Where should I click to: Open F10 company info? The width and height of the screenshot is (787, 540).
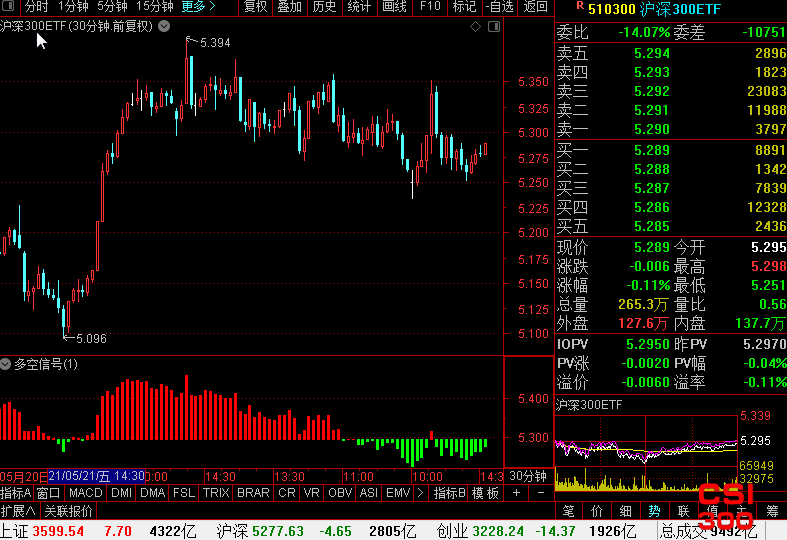(430, 7)
